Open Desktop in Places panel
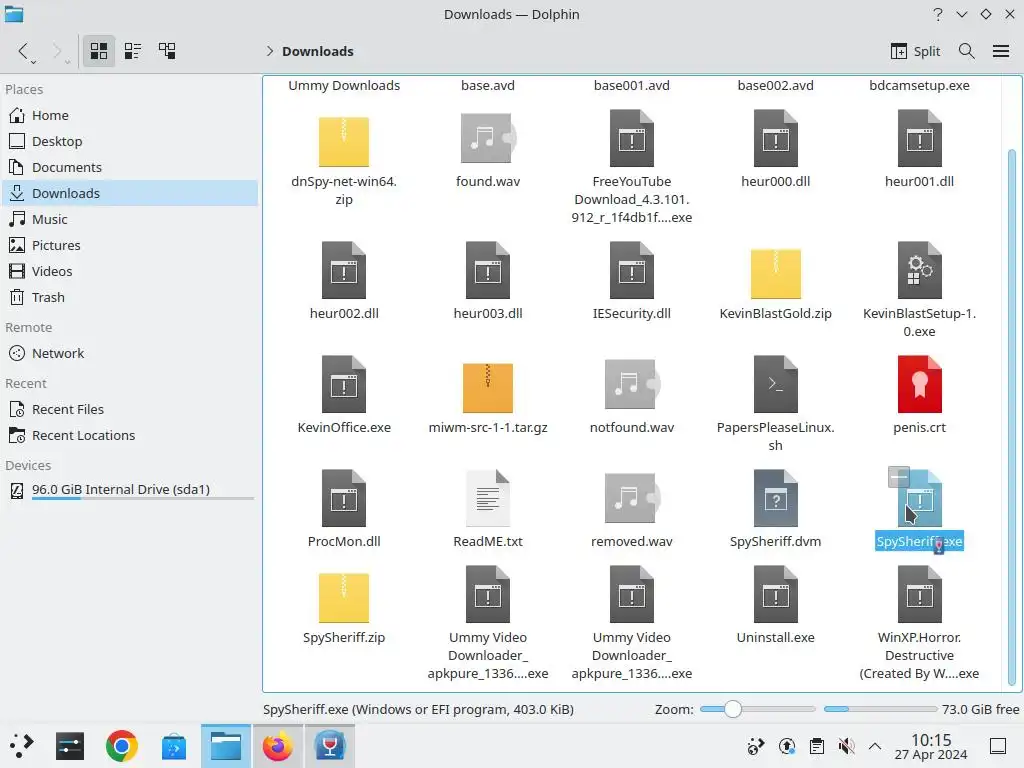The image size is (1024, 768). (x=129, y=141)
